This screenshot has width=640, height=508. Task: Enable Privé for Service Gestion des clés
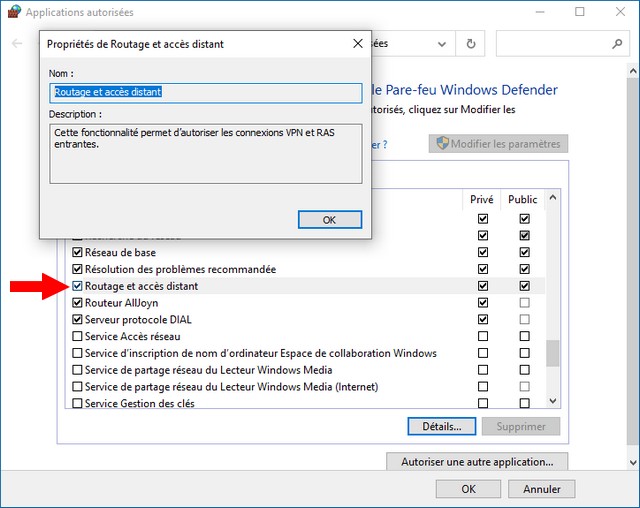coord(483,403)
